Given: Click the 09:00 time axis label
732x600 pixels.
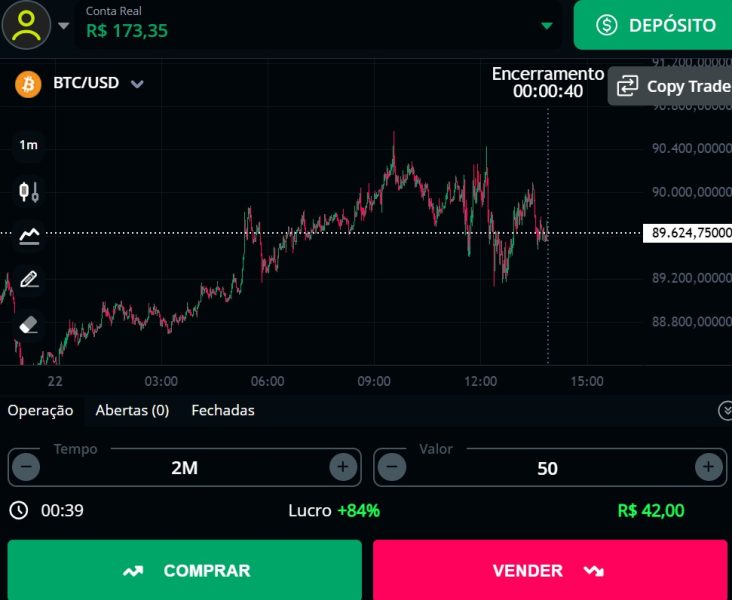Looking at the screenshot, I should coord(374,381).
